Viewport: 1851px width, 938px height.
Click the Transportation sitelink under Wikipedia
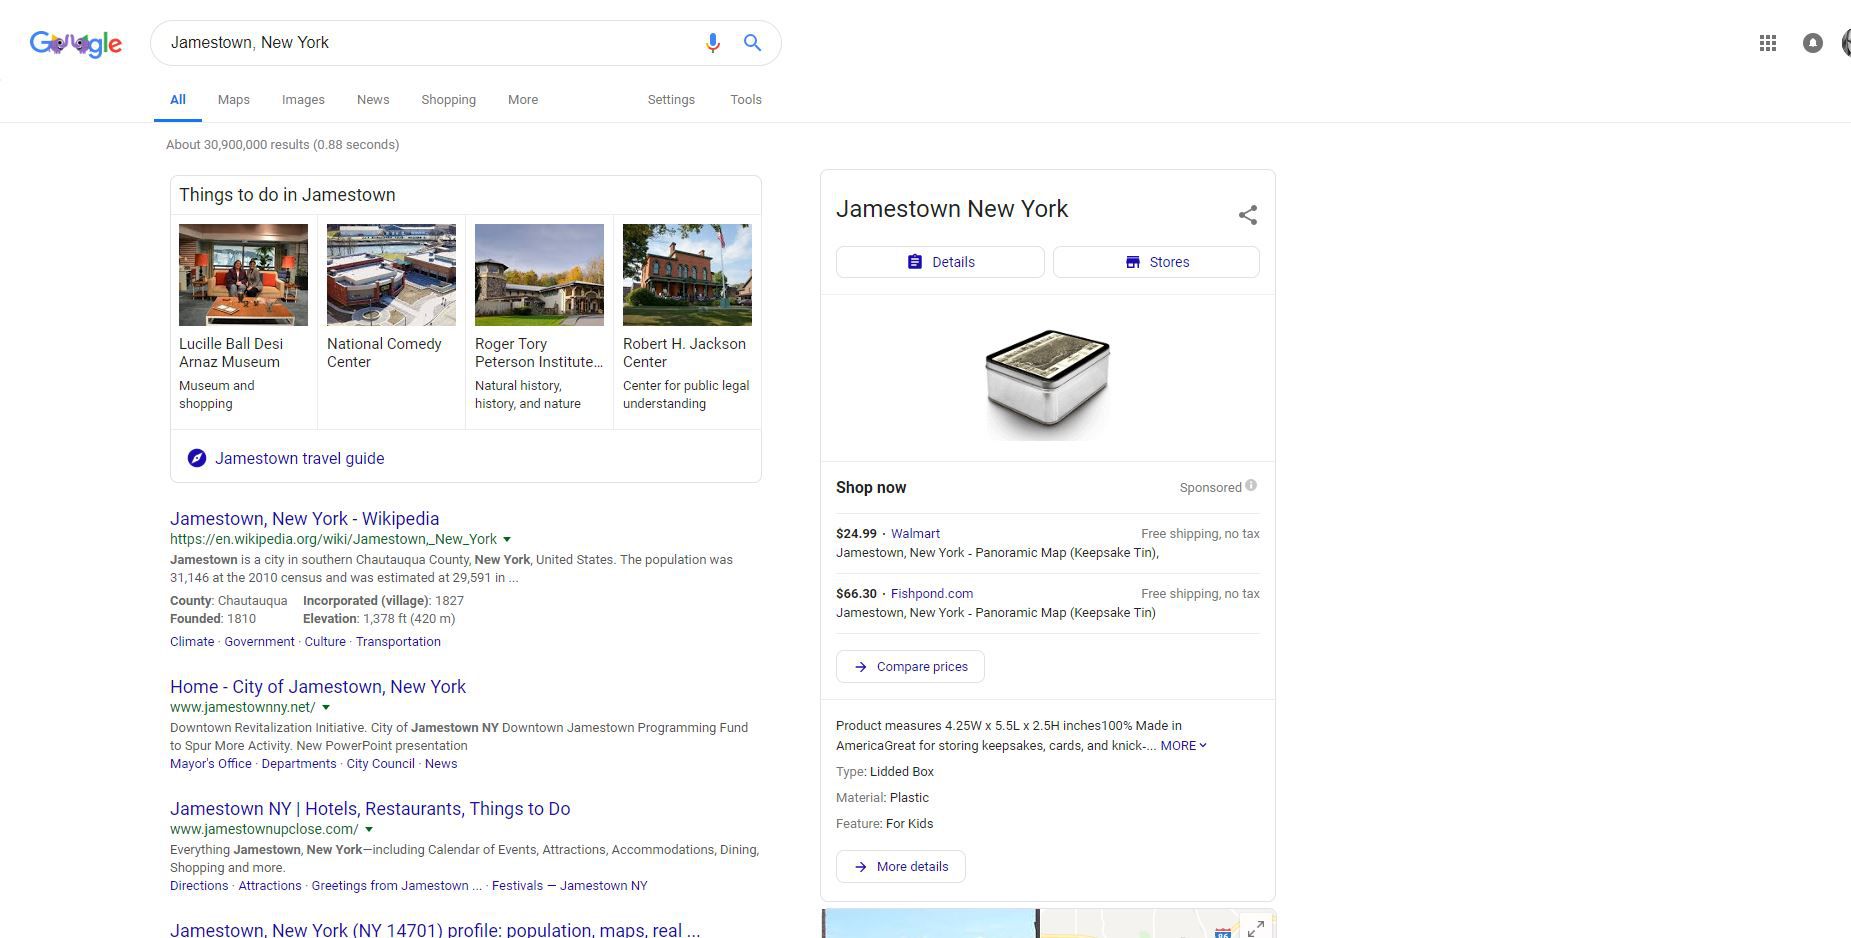pos(398,642)
